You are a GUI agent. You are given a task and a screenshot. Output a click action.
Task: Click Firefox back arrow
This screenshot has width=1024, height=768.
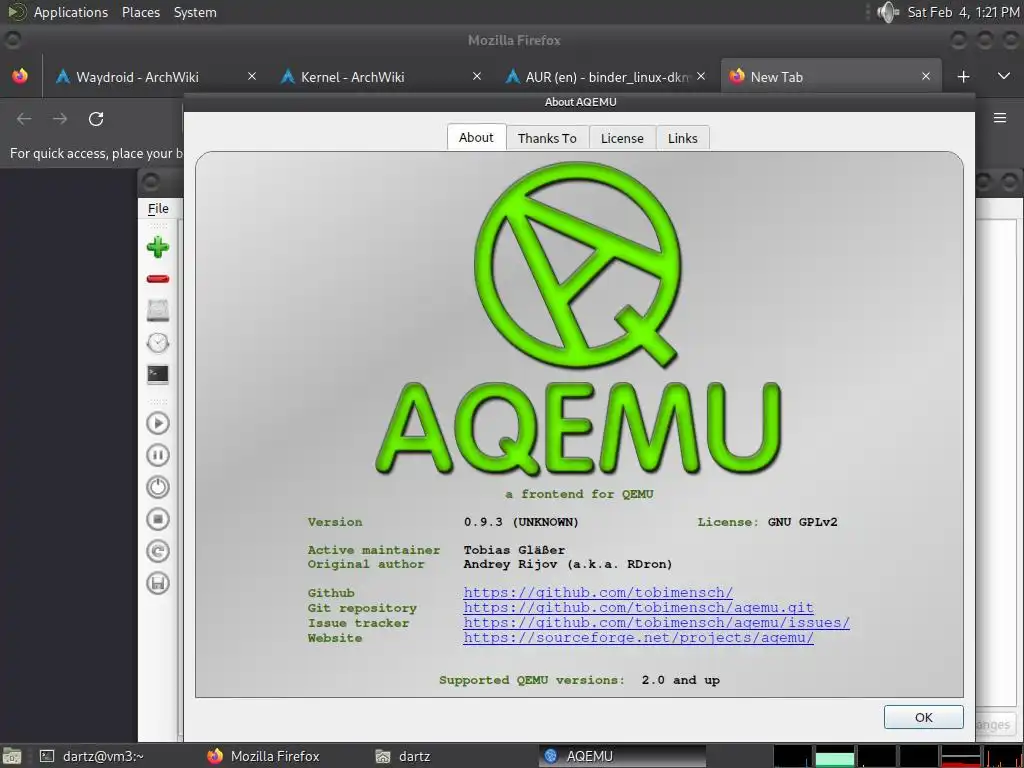24,119
